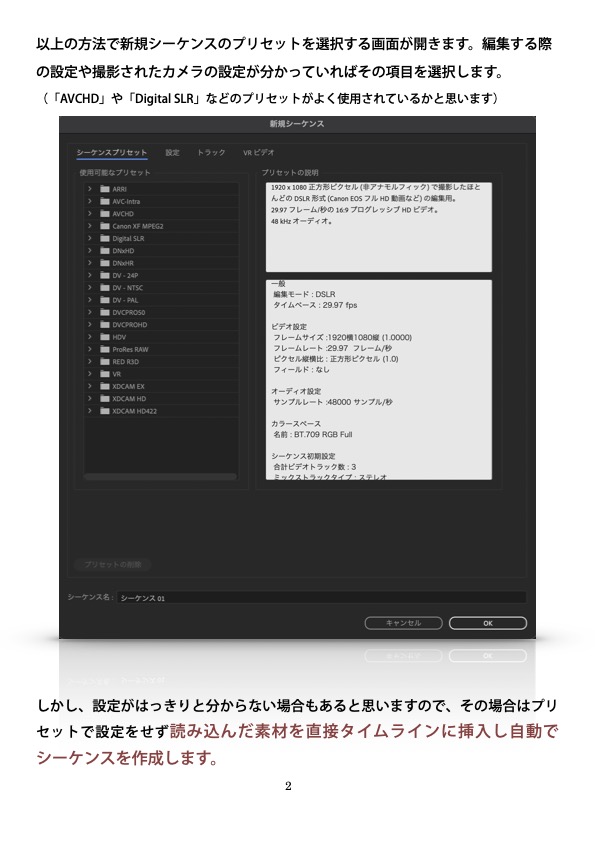Viewport: 595px width, 842px height.
Task: Click the ARRI folder icon
Action: pyautogui.click(x=105, y=189)
